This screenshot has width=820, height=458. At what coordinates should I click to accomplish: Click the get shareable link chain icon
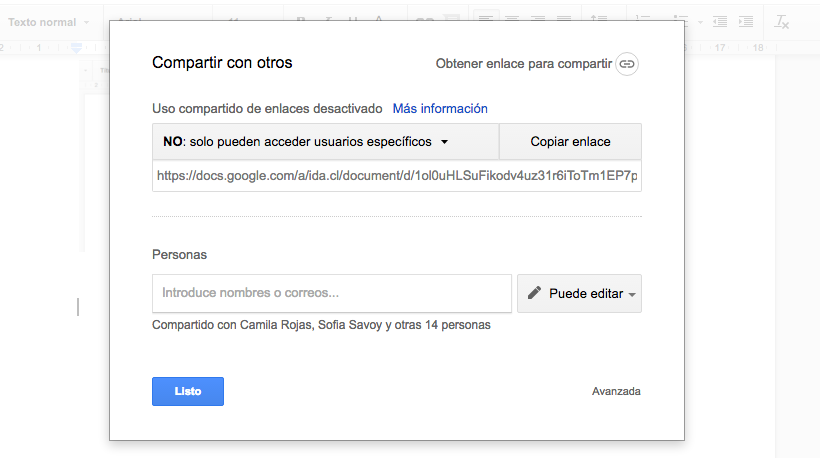[x=627, y=64]
